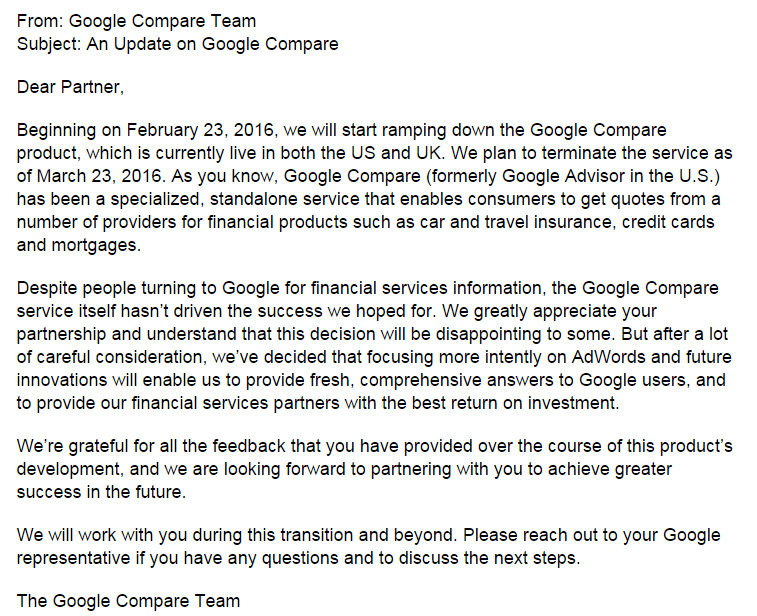This screenshot has width=757, height=616.
Task: Click the closing signature "The Google Compare Team"
Action: (128, 601)
